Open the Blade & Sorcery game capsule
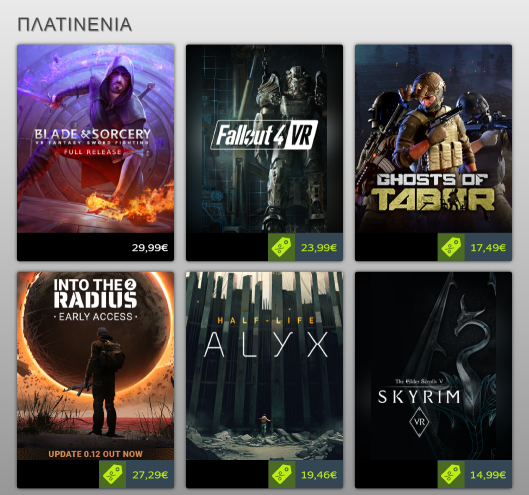The height and width of the screenshot is (495, 529). click(95, 139)
